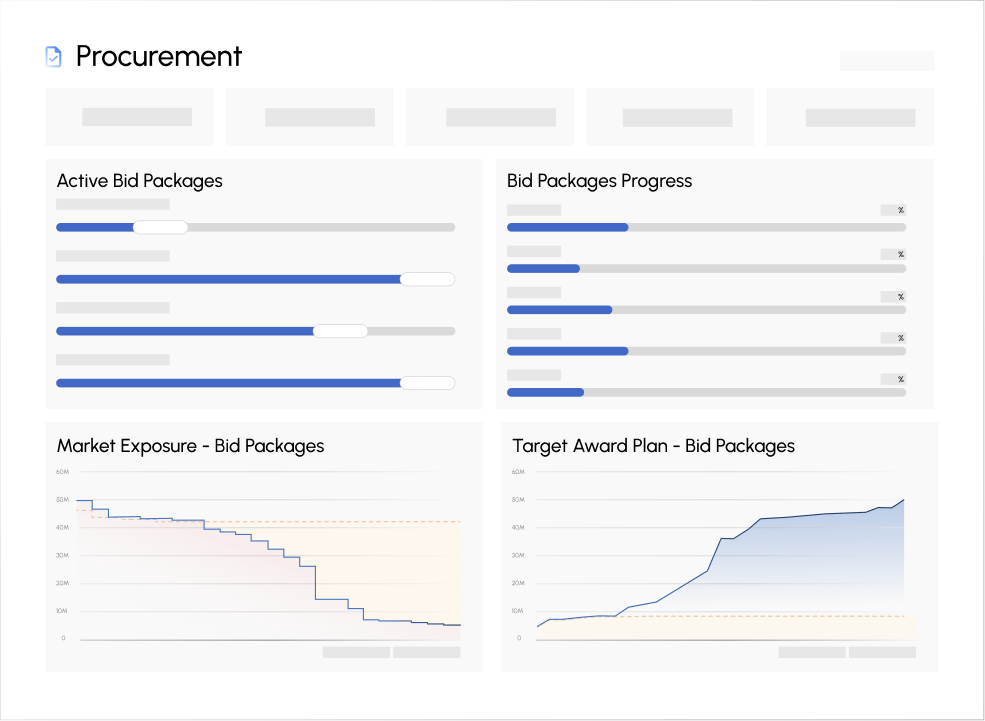Click the right legend button under Target Award Plan chart

(x=882, y=652)
